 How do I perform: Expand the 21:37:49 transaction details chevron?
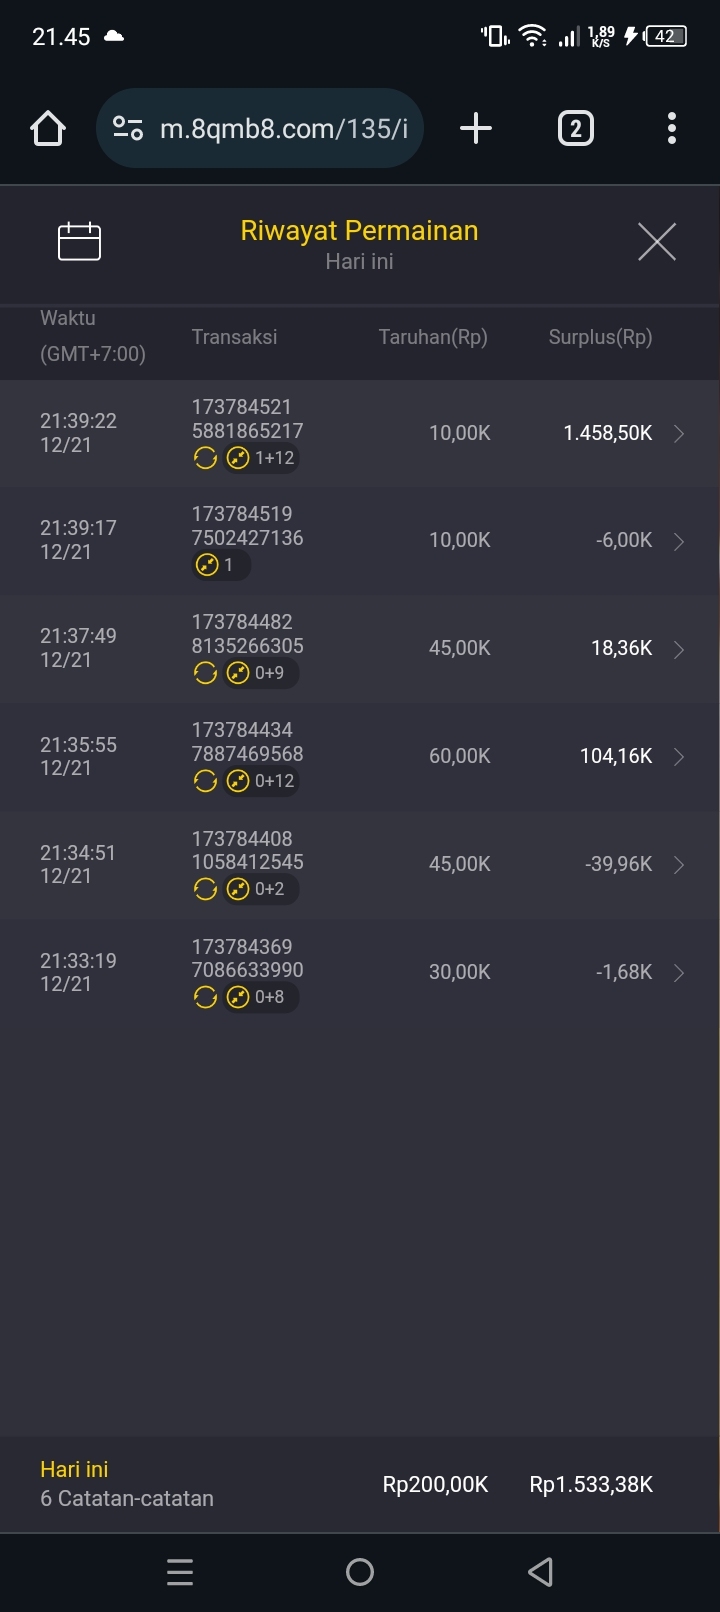[679, 649]
